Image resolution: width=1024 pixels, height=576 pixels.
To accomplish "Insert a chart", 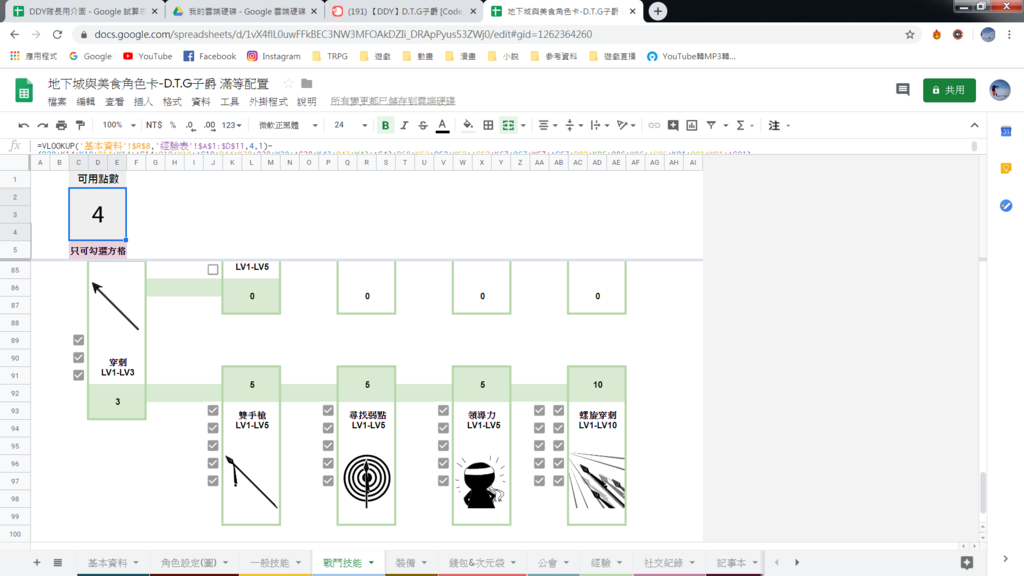I will click(x=692, y=125).
